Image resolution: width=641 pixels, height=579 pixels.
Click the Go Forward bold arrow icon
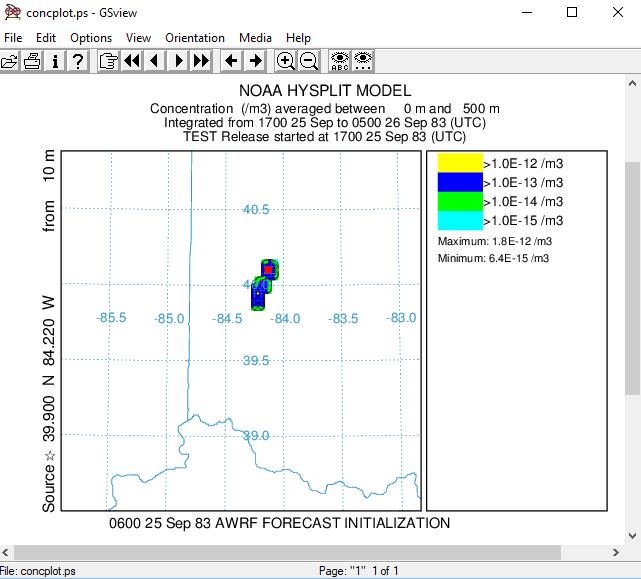pos(255,61)
